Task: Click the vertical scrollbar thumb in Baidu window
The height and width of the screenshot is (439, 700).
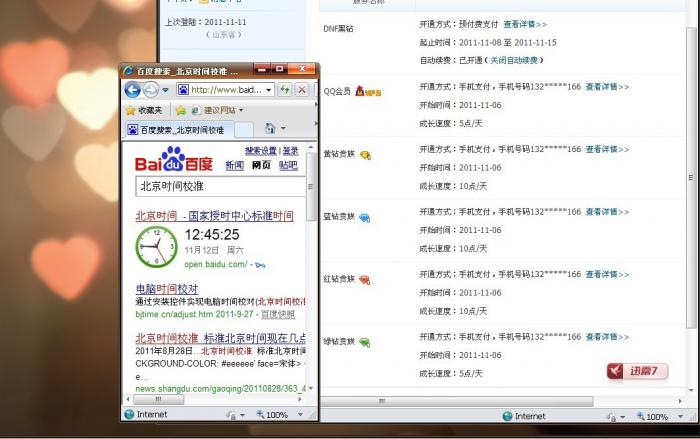Action: pos(311,186)
